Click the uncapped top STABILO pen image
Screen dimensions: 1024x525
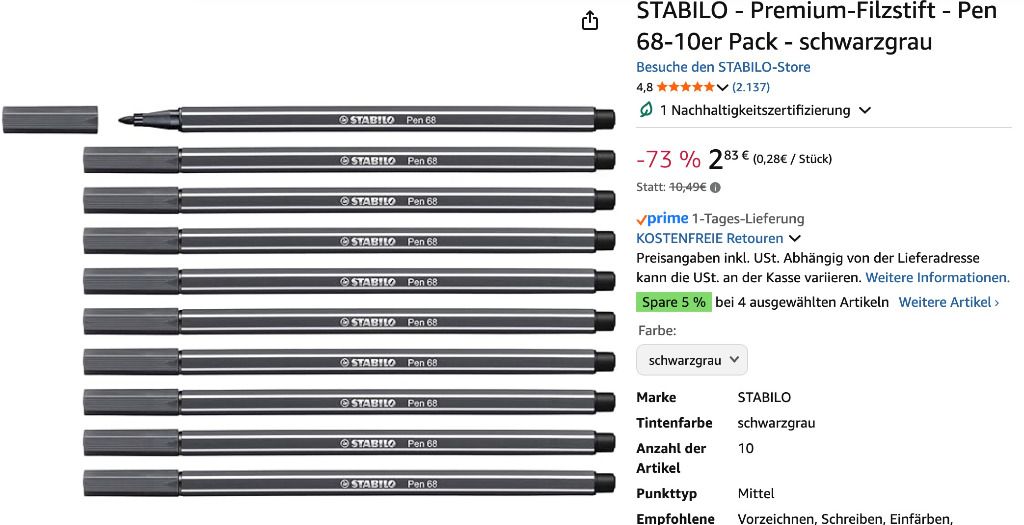click(366, 120)
